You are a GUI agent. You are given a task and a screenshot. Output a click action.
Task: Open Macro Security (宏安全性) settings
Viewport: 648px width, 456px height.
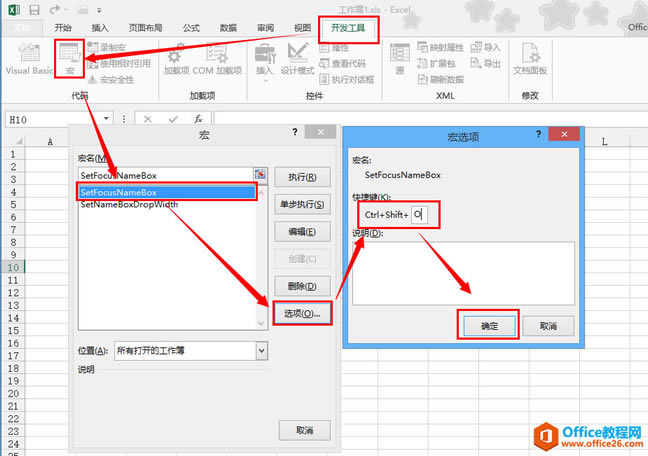pos(111,79)
